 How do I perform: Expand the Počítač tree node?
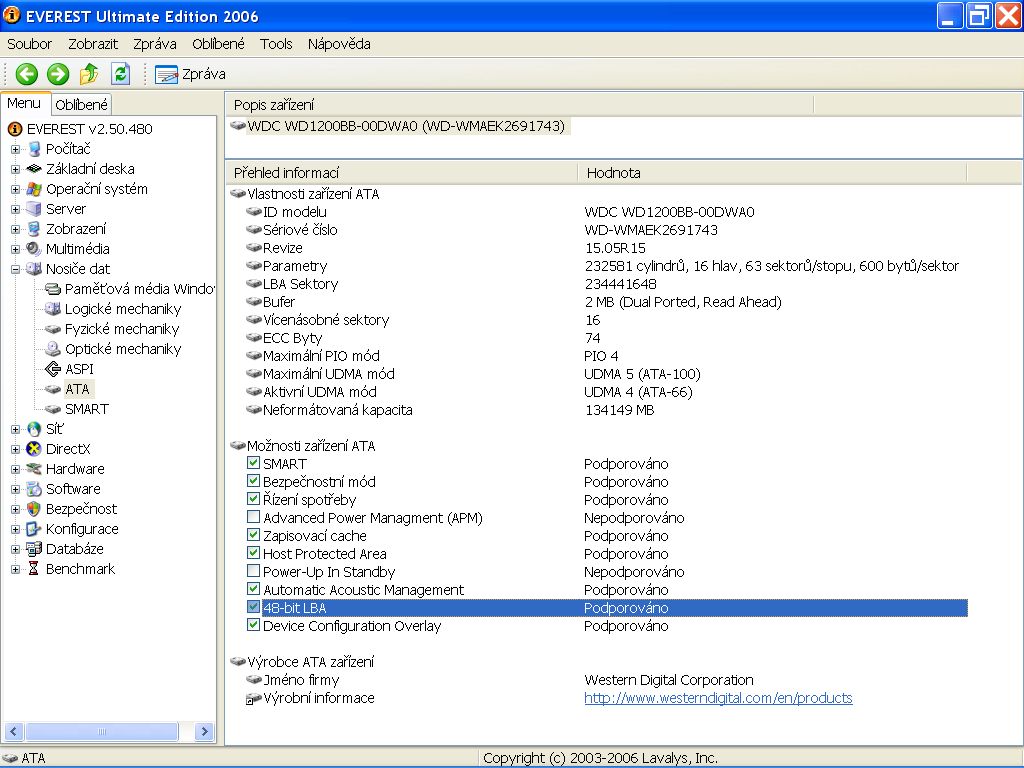pyautogui.click(x=16, y=149)
